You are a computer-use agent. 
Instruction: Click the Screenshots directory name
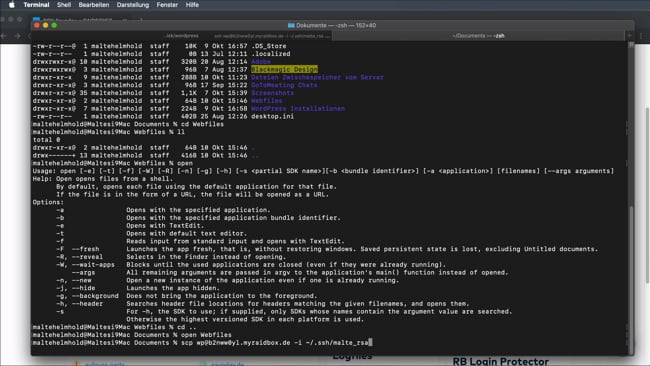(272, 93)
